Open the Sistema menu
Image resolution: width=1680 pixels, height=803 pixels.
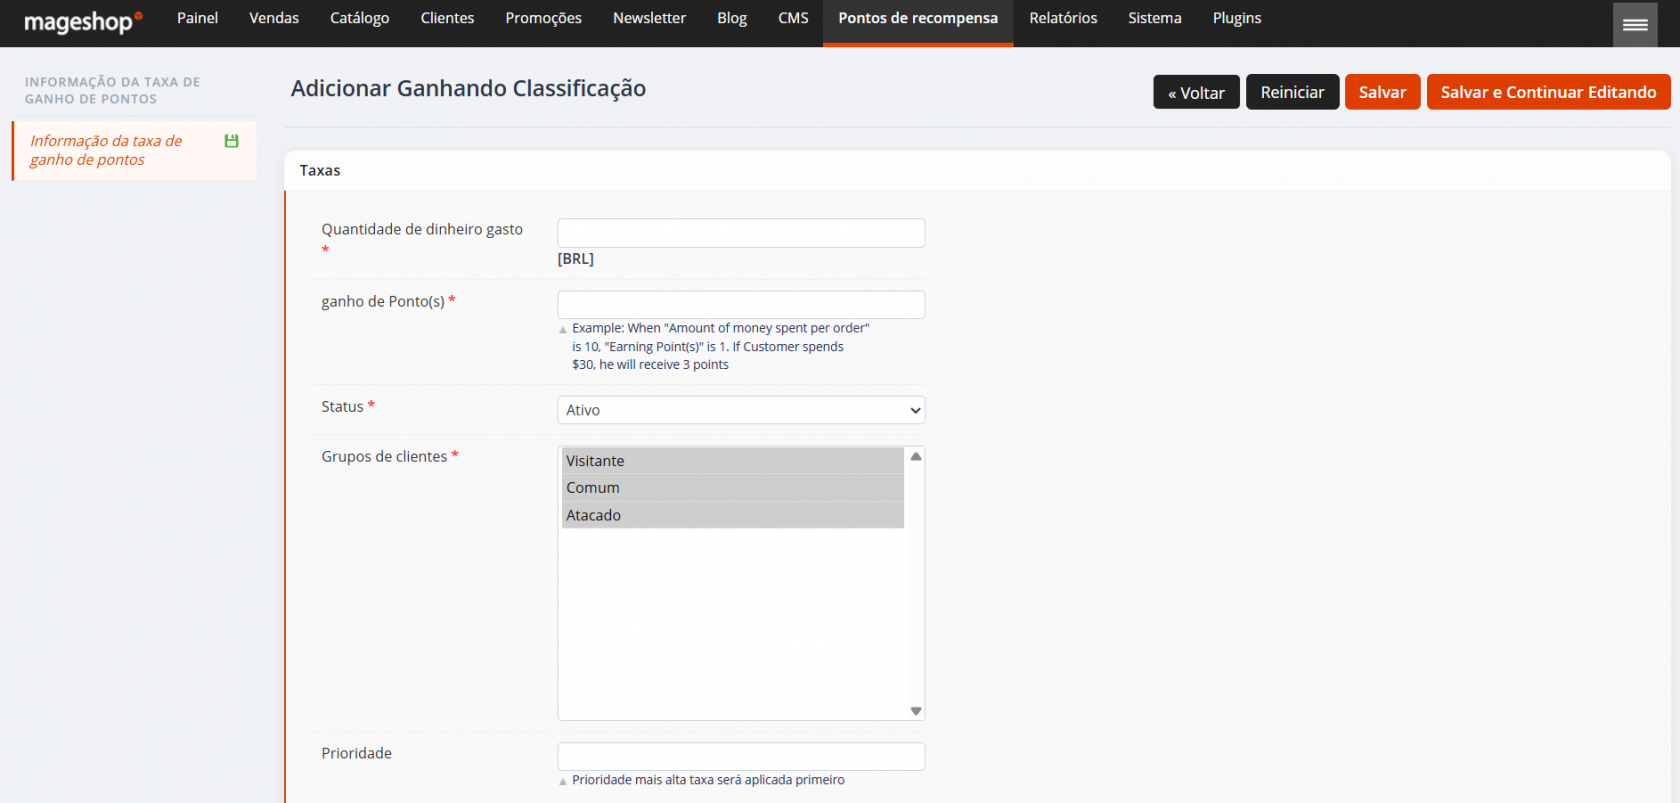[x=1155, y=19]
